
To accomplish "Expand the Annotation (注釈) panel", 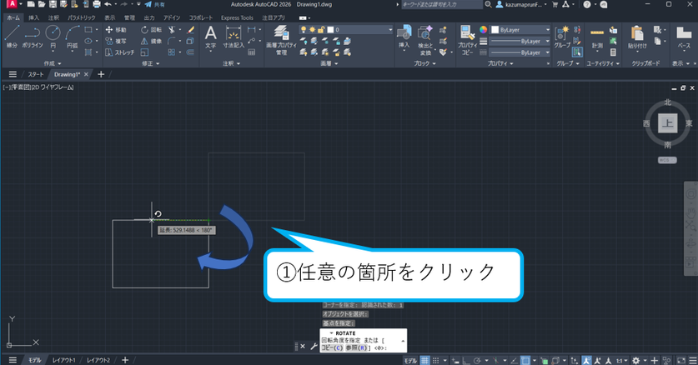I will point(231,64).
